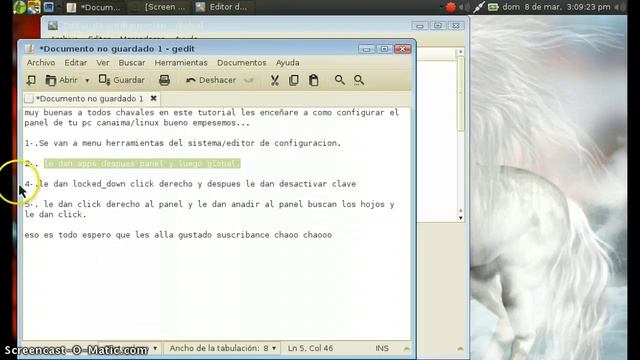Open the green Canaima applications menu icon

point(19,7)
